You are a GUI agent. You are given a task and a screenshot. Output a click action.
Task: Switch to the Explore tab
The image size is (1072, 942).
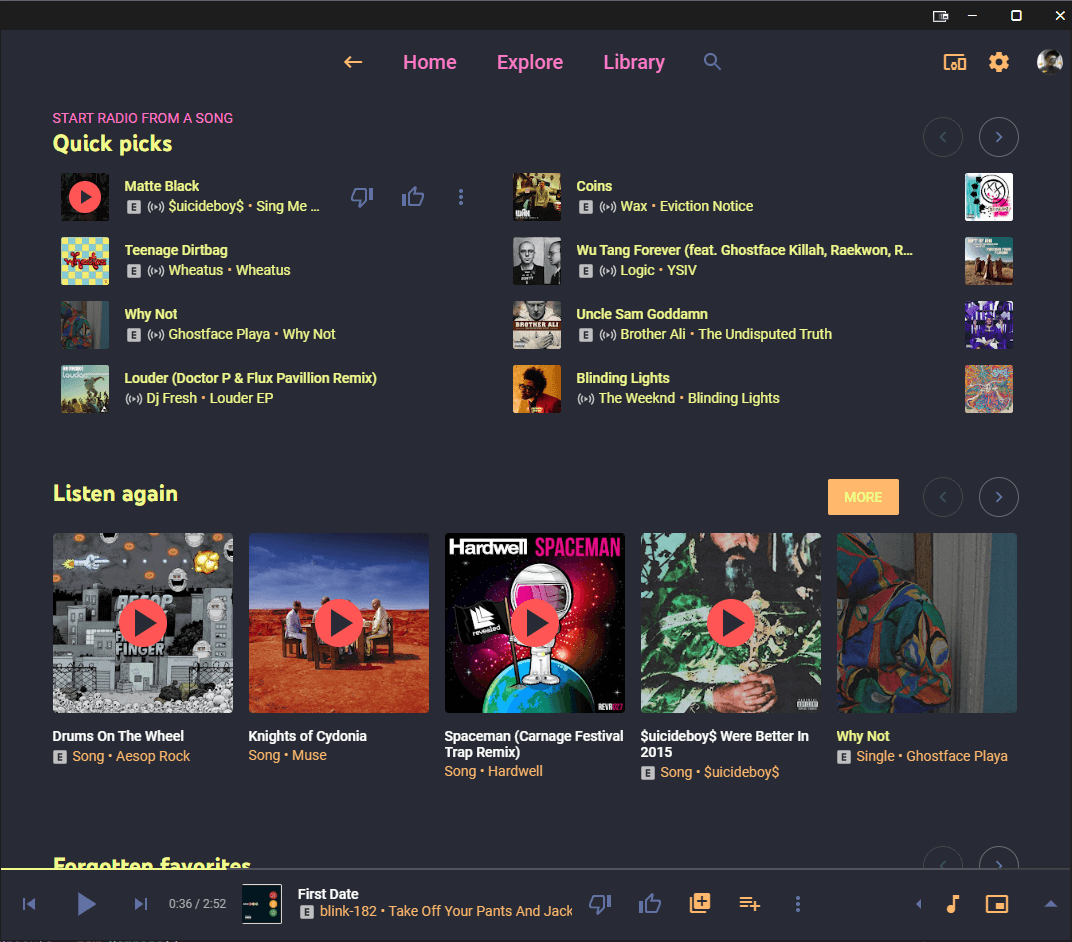[530, 61]
